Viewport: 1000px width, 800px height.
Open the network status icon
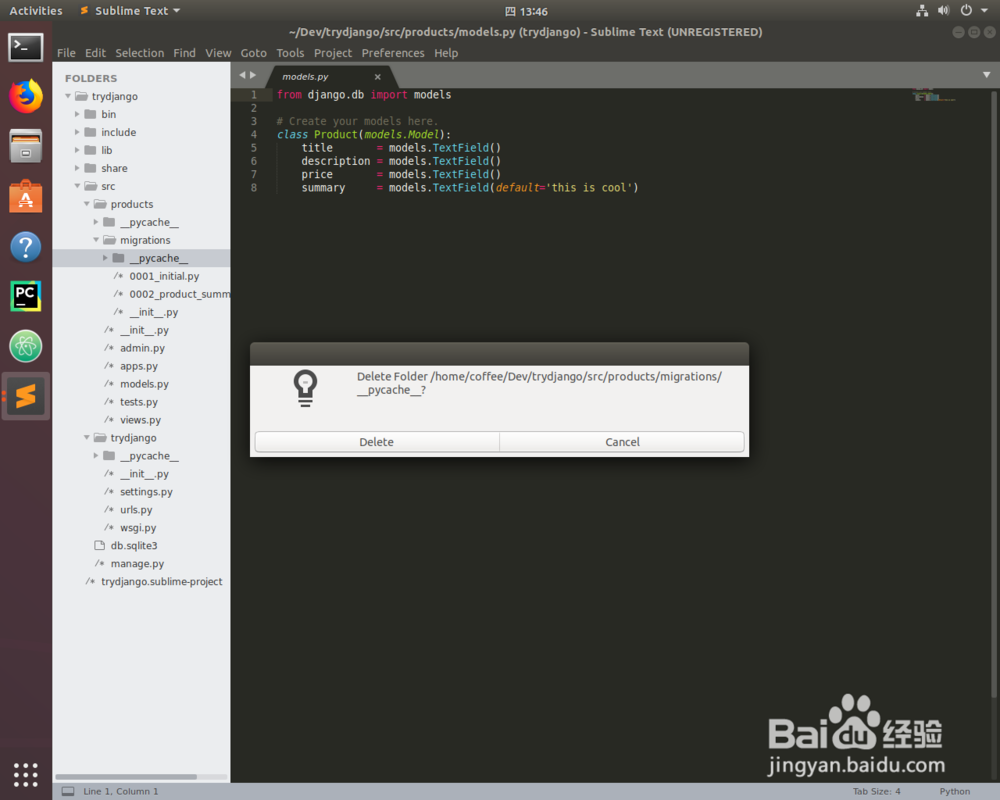coord(922,11)
